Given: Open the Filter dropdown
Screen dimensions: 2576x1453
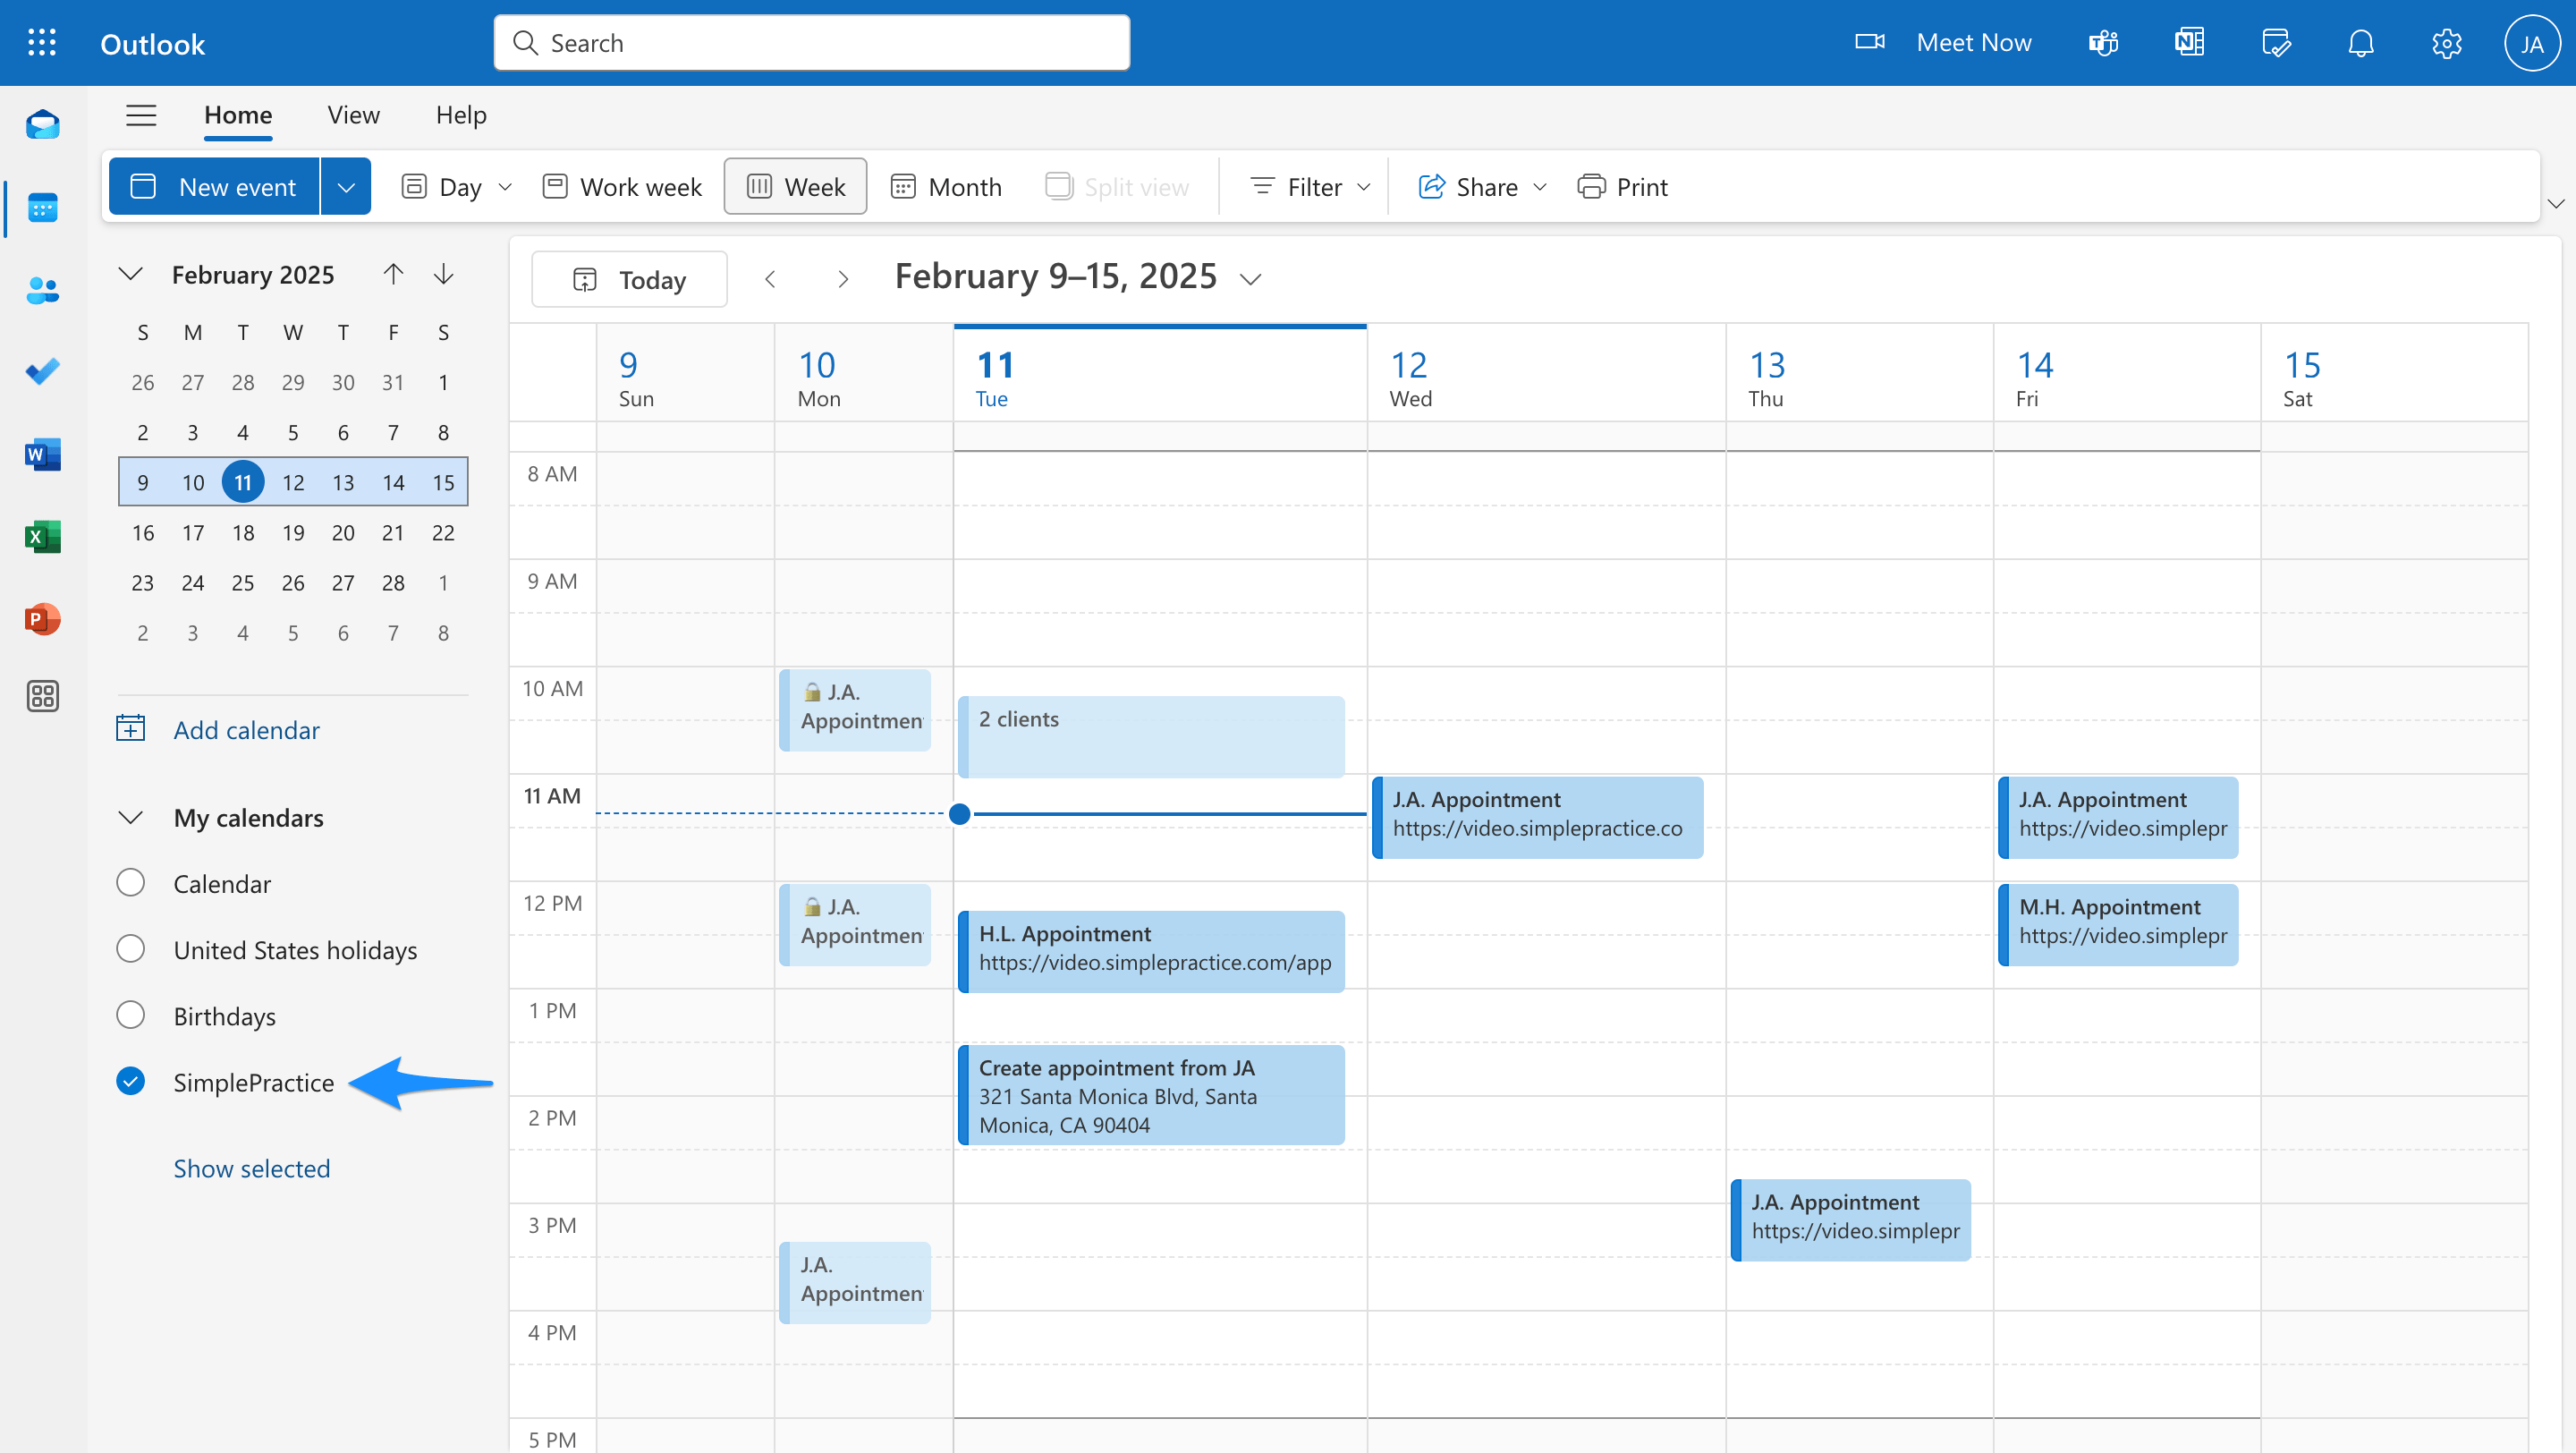Looking at the screenshot, I should click(x=1309, y=187).
